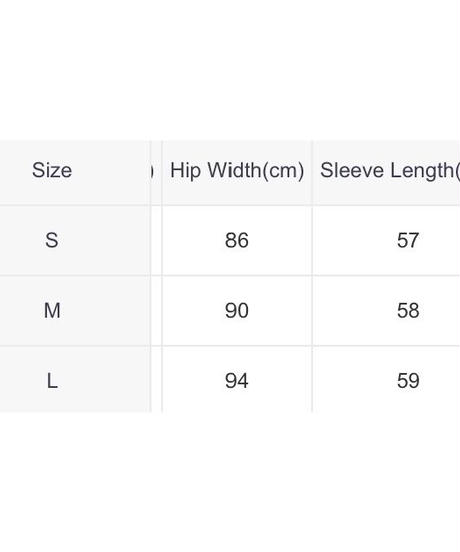Click the narrow hidden column cell in M row
This screenshot has height=552, width=460.
click(156, 310)
